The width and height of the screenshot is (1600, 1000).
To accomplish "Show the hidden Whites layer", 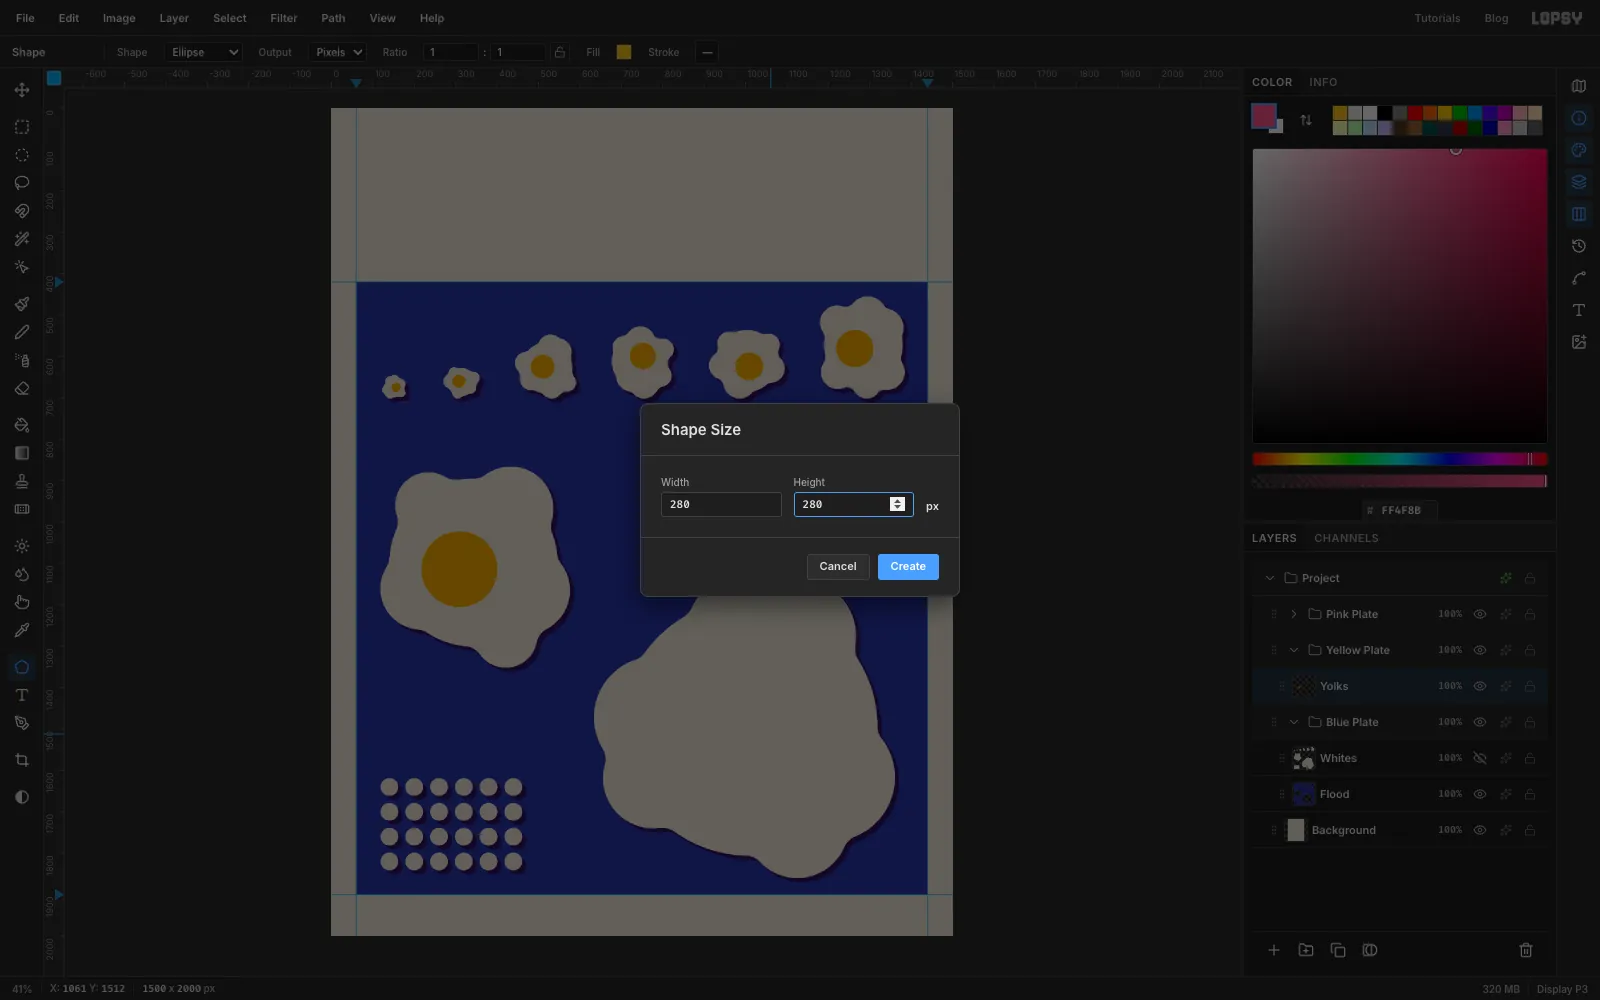I will point(1480,758).
